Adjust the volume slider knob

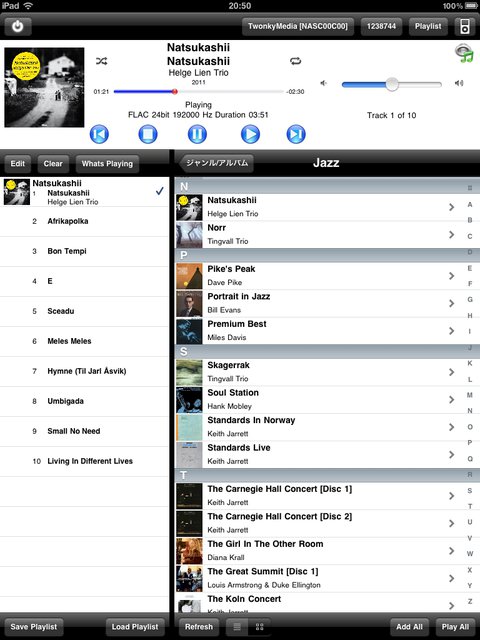point(392,84)
